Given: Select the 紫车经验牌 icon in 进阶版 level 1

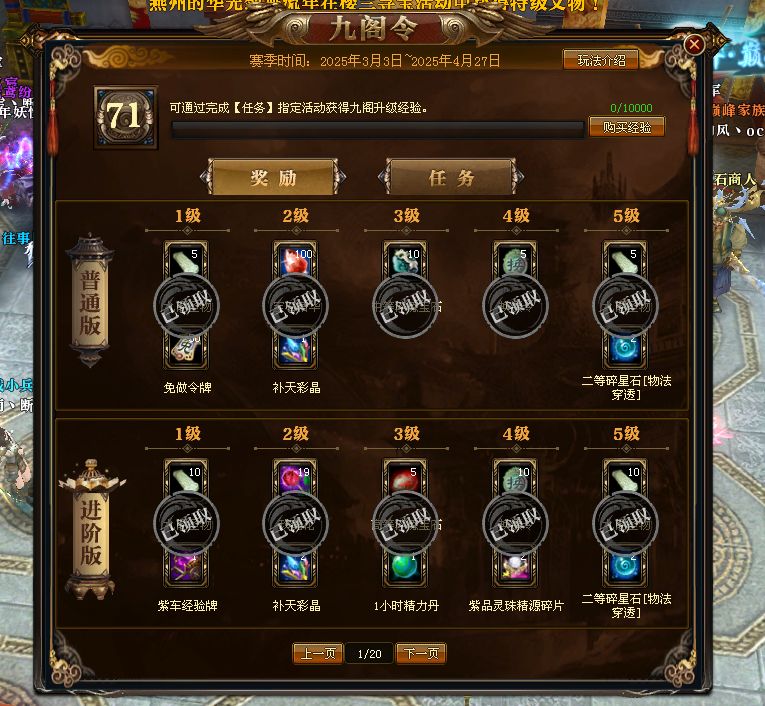Looking at the screenshot, I should pyautogui.click(x=186, y=567).
